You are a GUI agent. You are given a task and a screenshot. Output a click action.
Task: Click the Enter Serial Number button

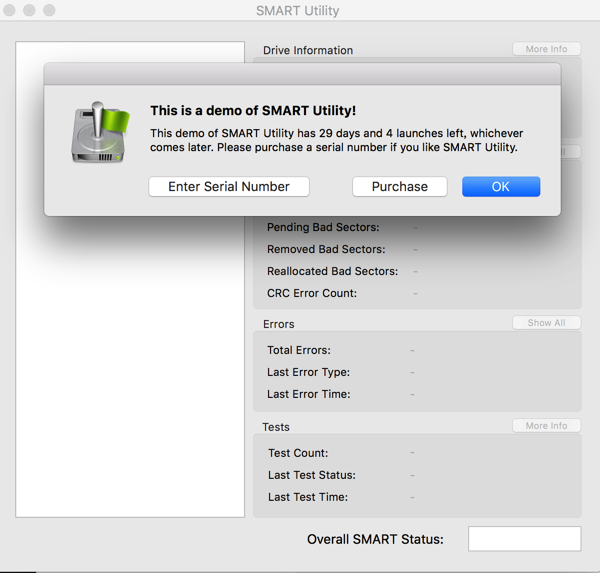pyautogui.click(x=229, y=186)
